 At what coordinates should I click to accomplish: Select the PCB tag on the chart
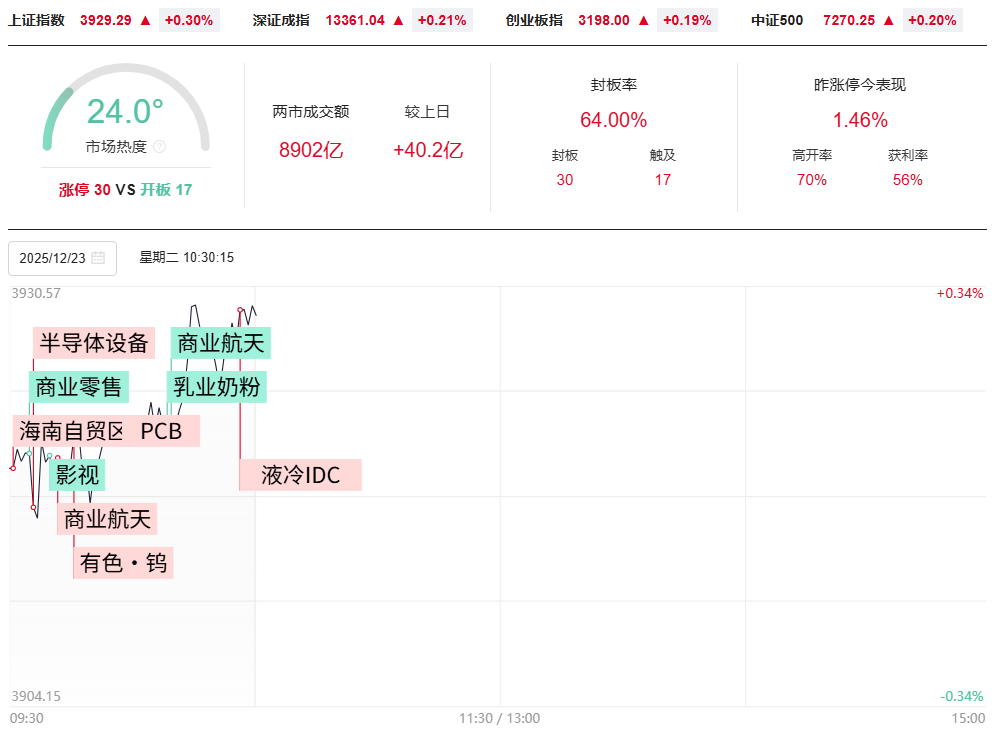162,431
